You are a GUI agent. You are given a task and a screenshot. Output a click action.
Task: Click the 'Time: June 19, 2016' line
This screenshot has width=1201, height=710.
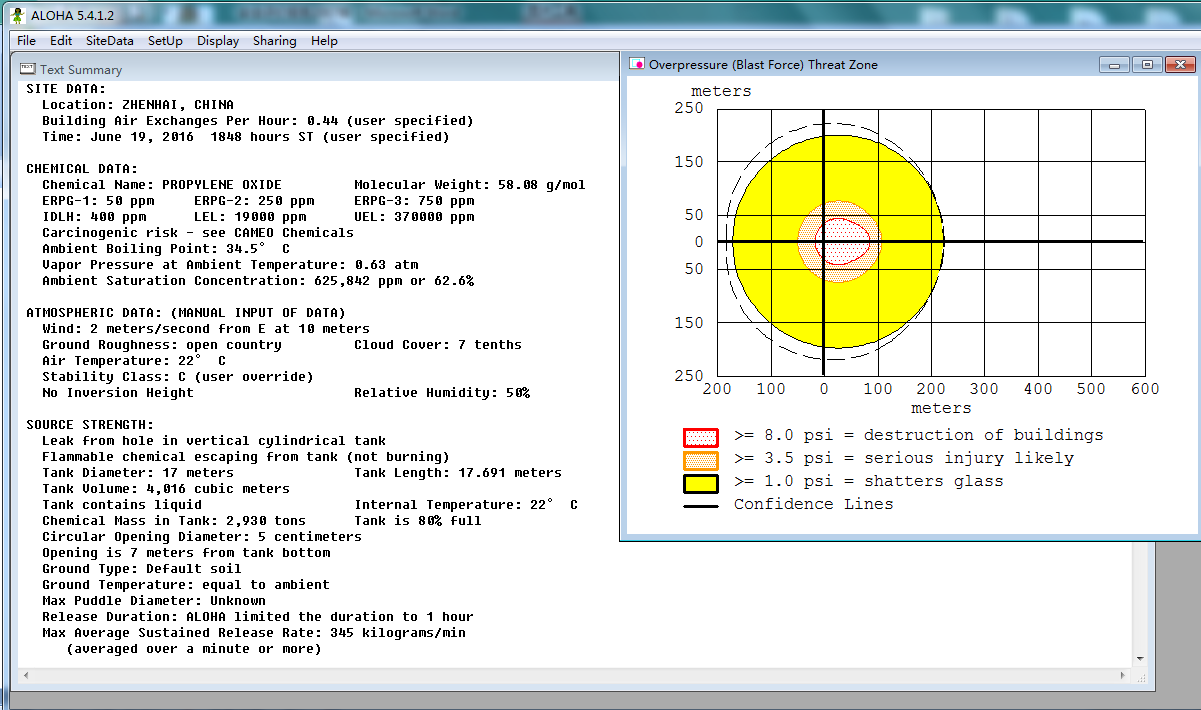point(246,136)
